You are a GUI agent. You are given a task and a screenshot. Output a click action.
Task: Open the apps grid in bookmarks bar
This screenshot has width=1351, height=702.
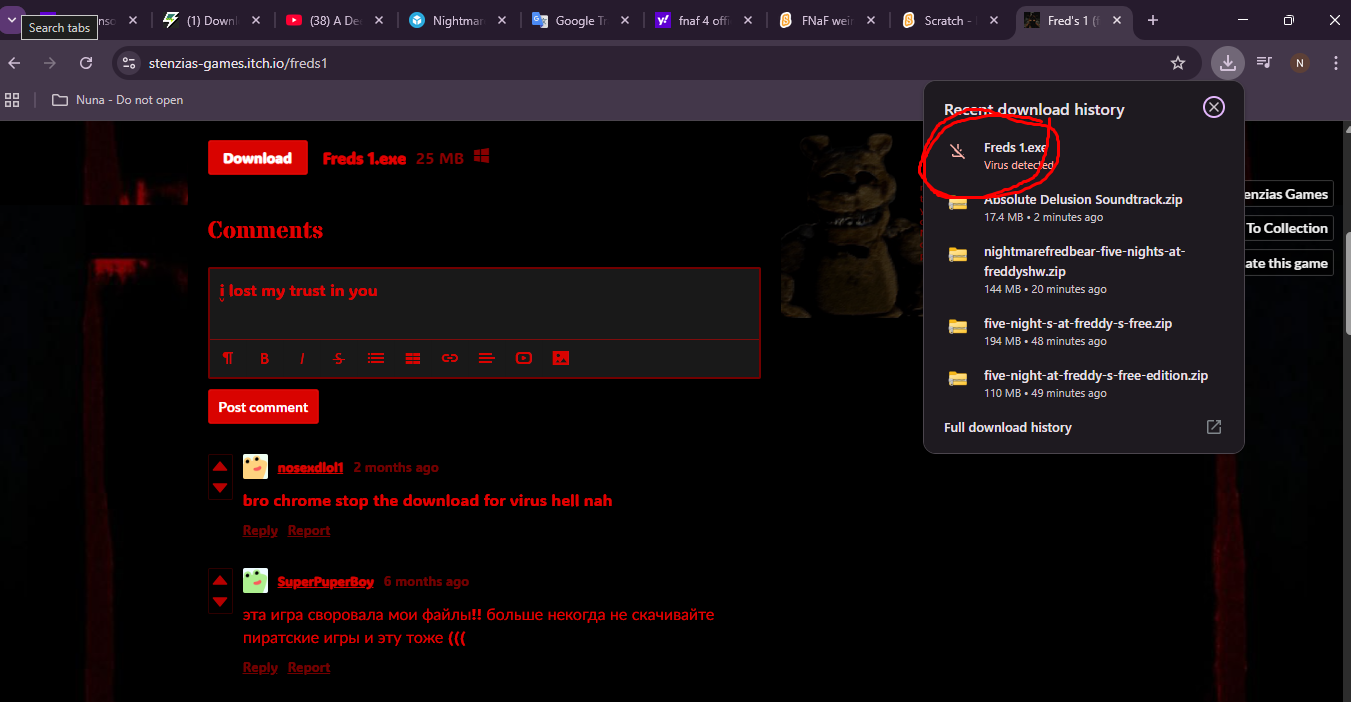[x=13, y=100]
